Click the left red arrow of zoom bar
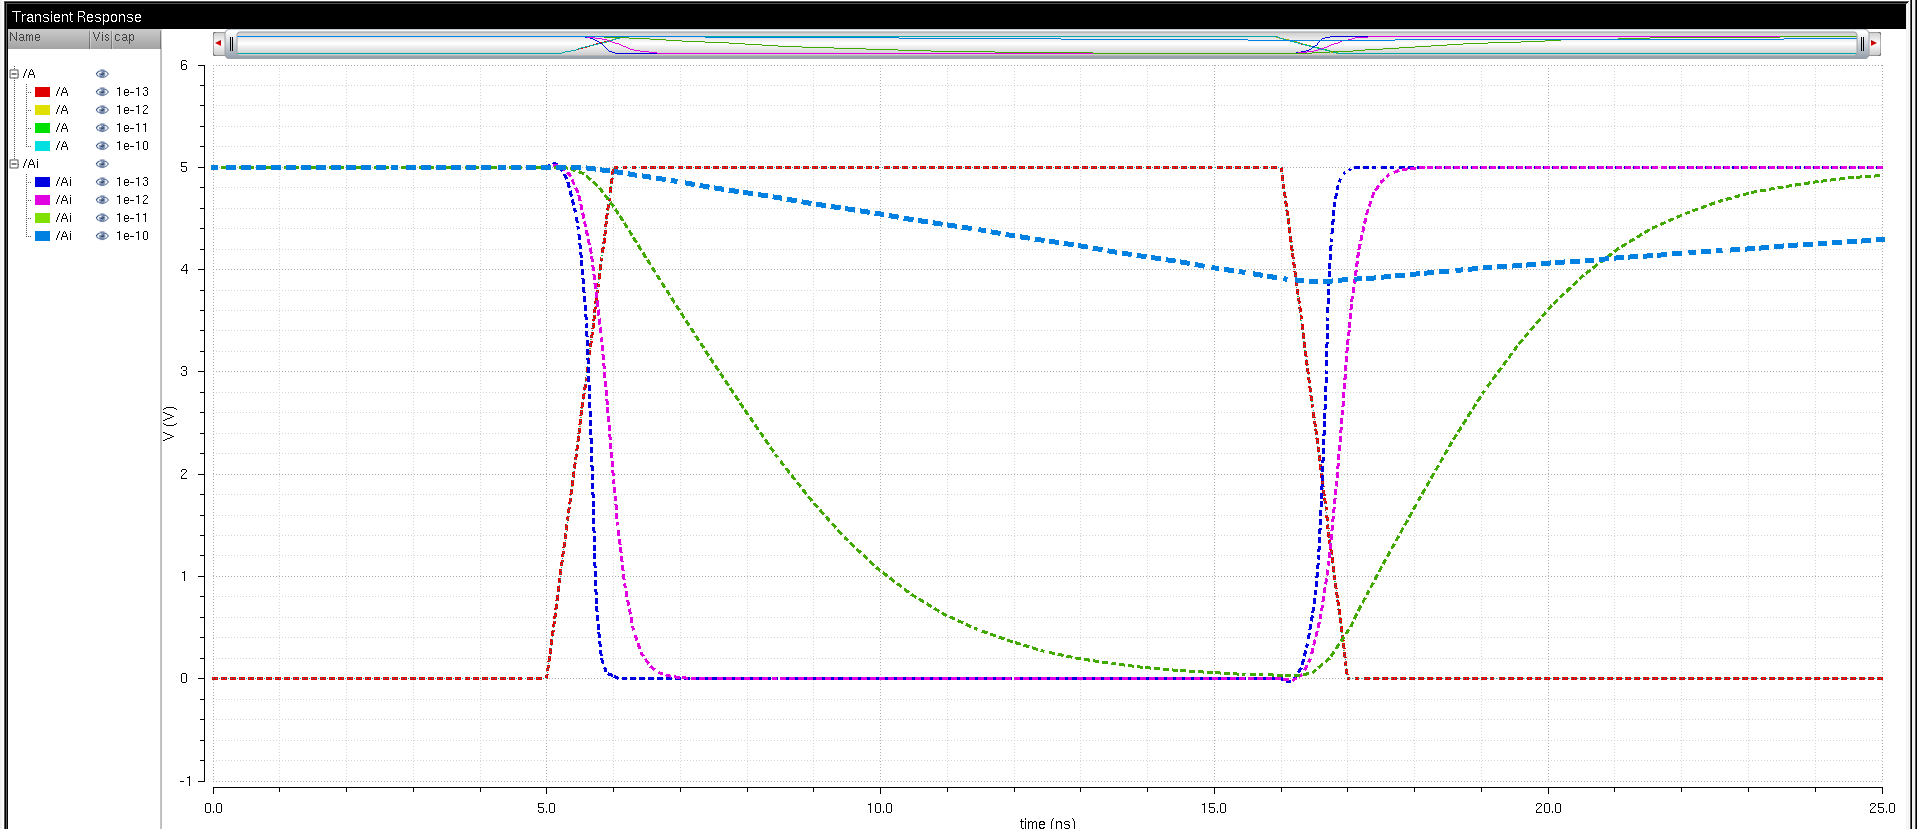Image resolution: width=1917 pixels, height=829 pixels. 218,43
